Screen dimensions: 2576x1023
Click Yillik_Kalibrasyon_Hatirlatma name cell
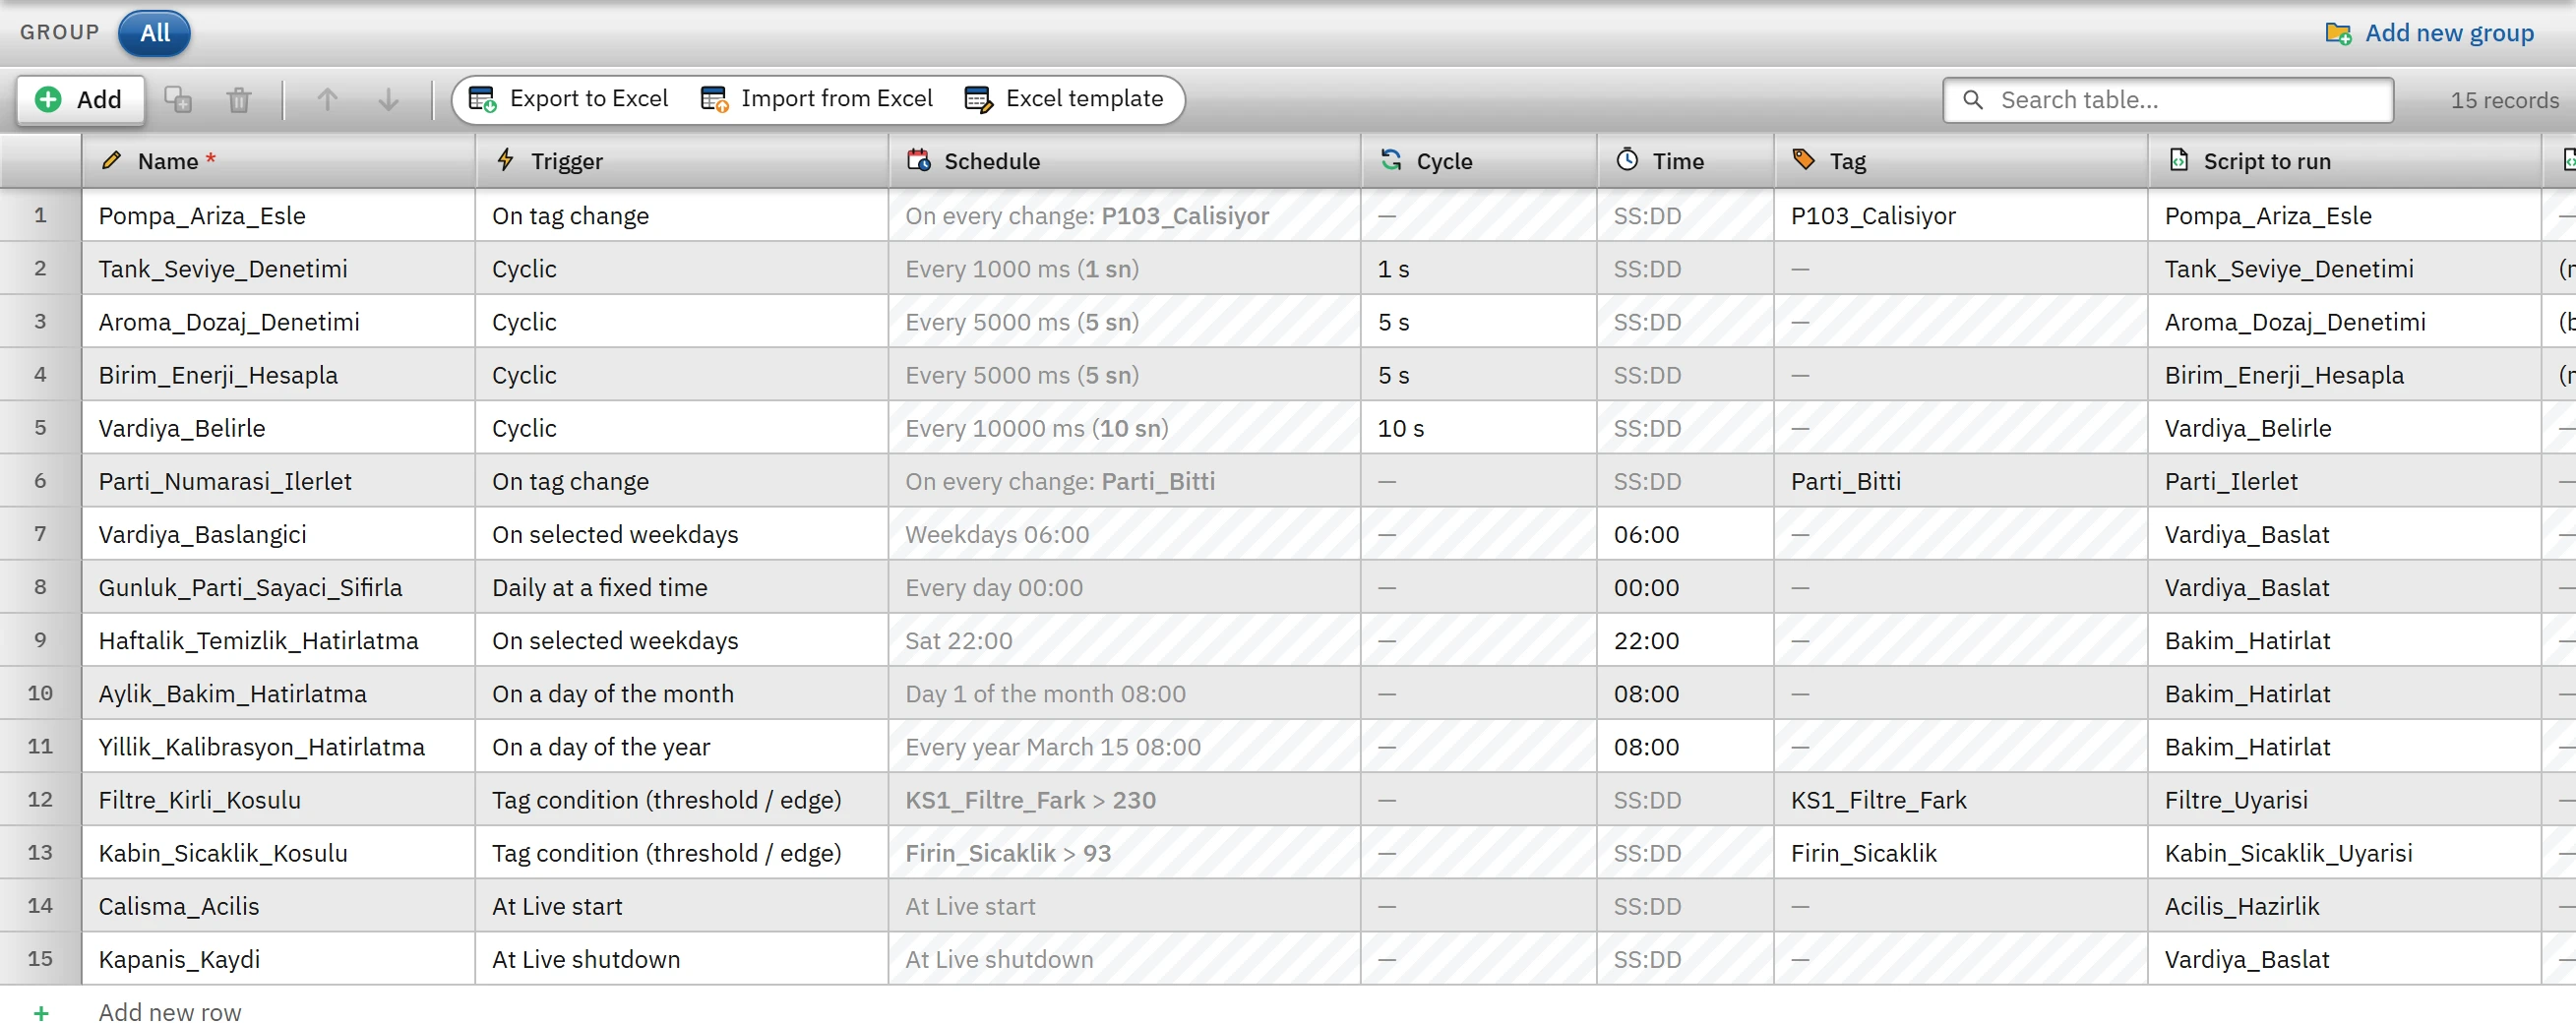[x=278, y=745]
